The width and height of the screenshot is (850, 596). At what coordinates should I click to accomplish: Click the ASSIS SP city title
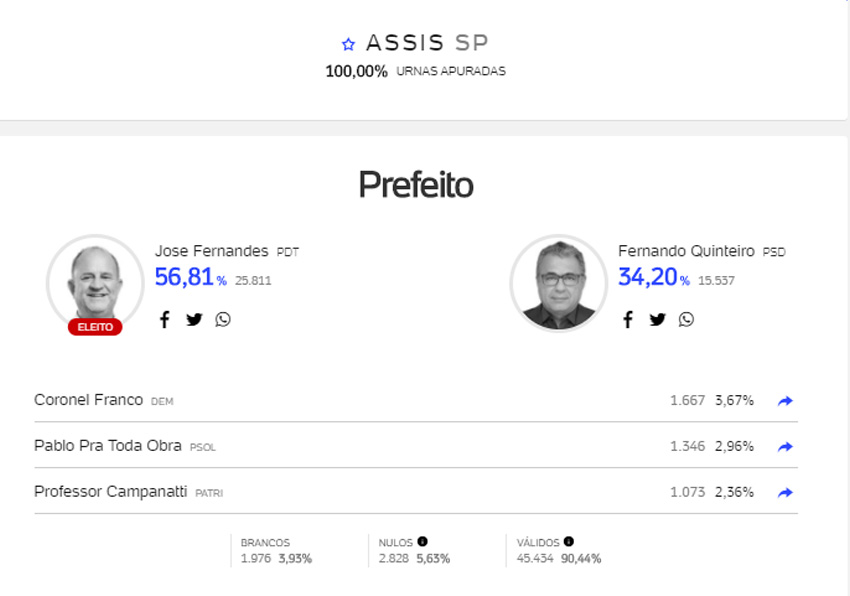point(427,43)
